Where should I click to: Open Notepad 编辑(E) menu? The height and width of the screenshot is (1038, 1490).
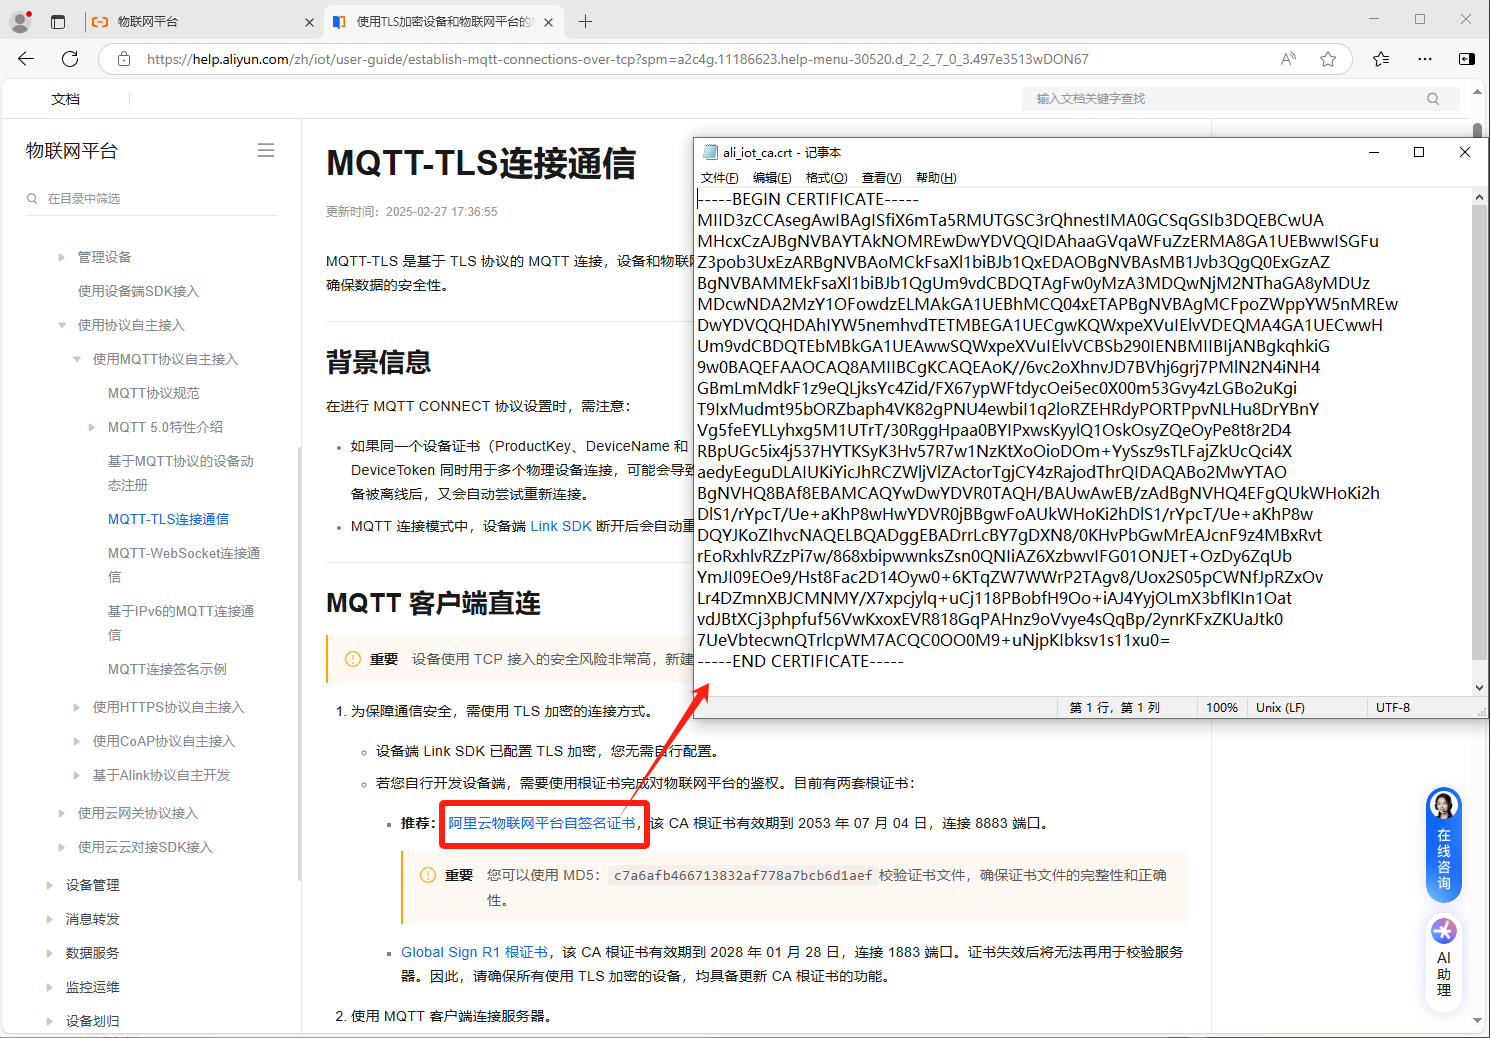pyautogui.click(x=772, y=178)
